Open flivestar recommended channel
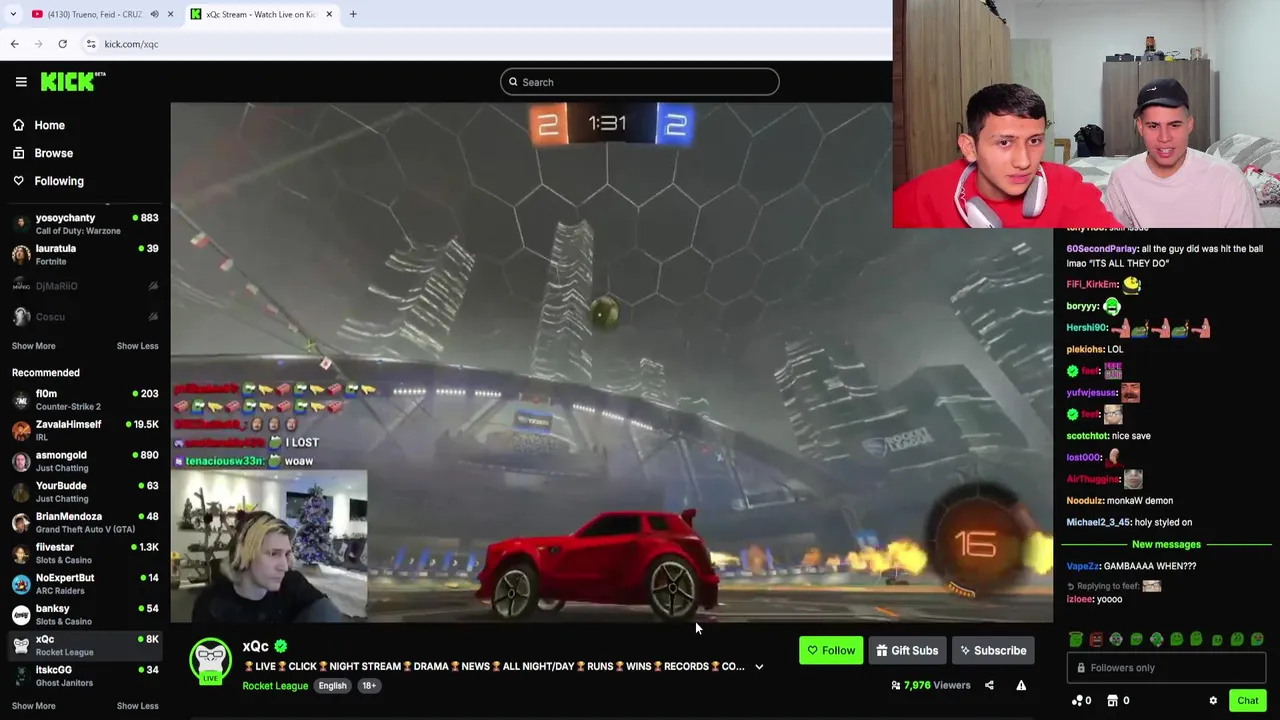Image resolution: width=1280 pixels, height=720 pixels. point(85,553)
